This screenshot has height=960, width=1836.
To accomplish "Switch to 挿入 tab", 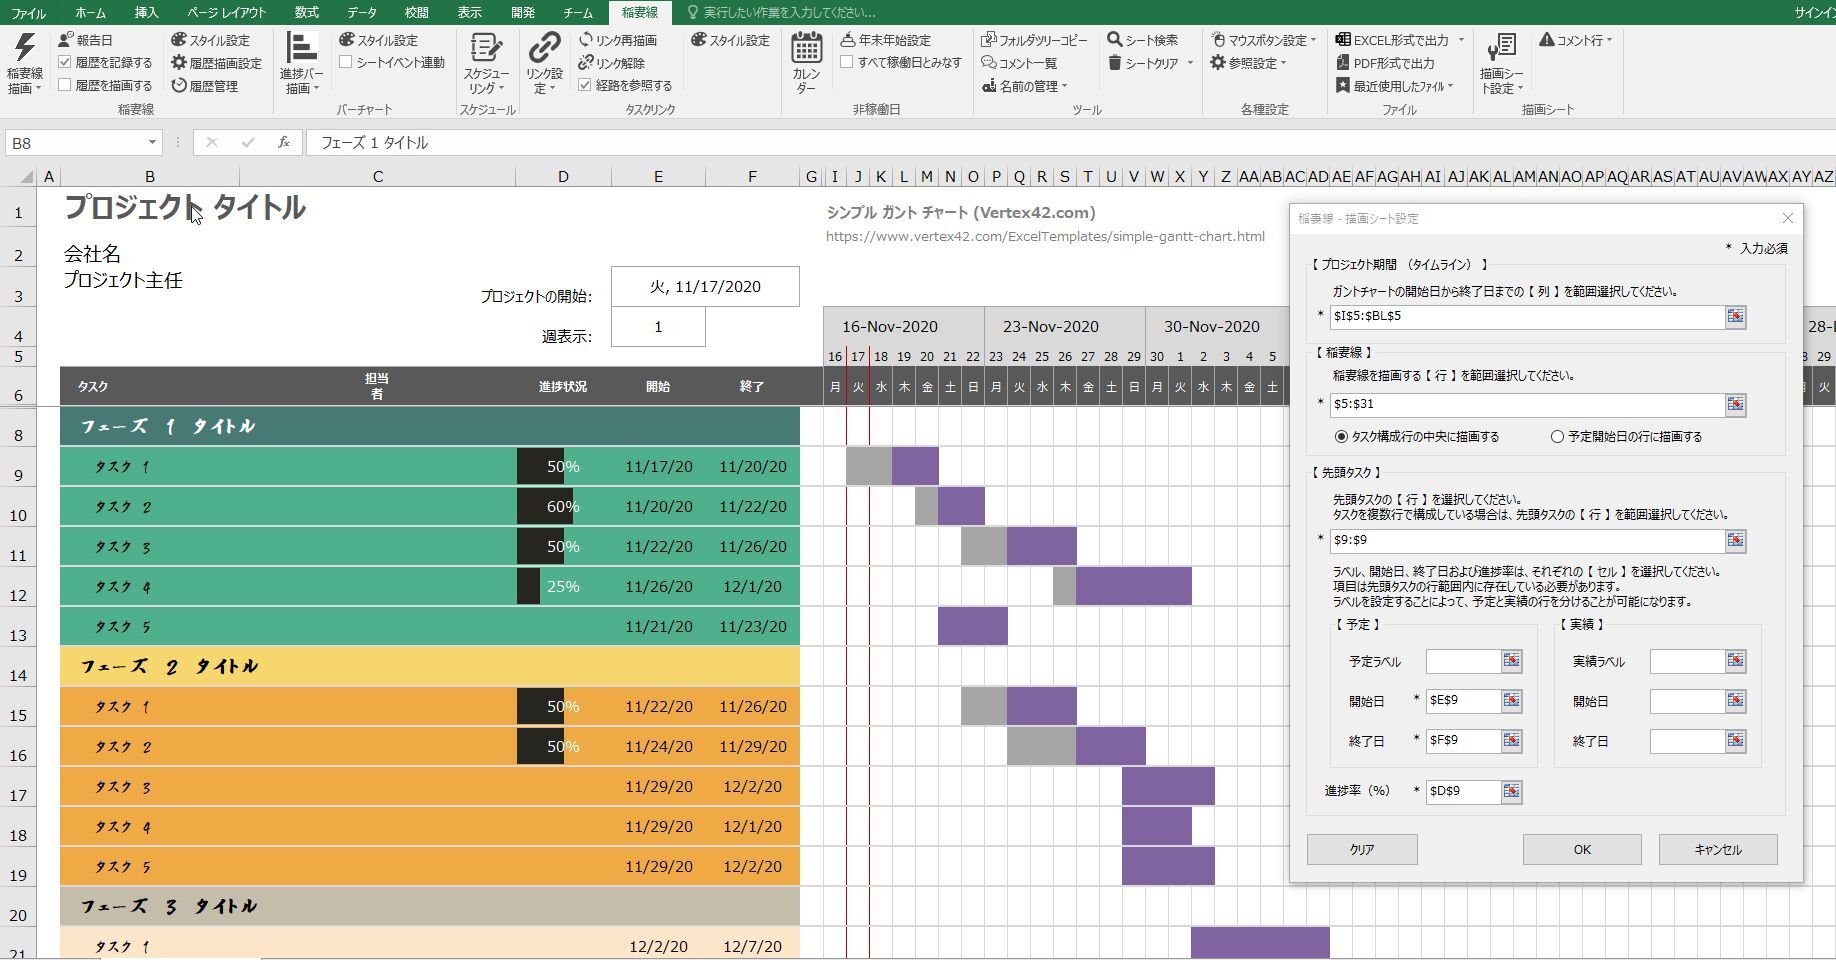I will click(146, 13).
